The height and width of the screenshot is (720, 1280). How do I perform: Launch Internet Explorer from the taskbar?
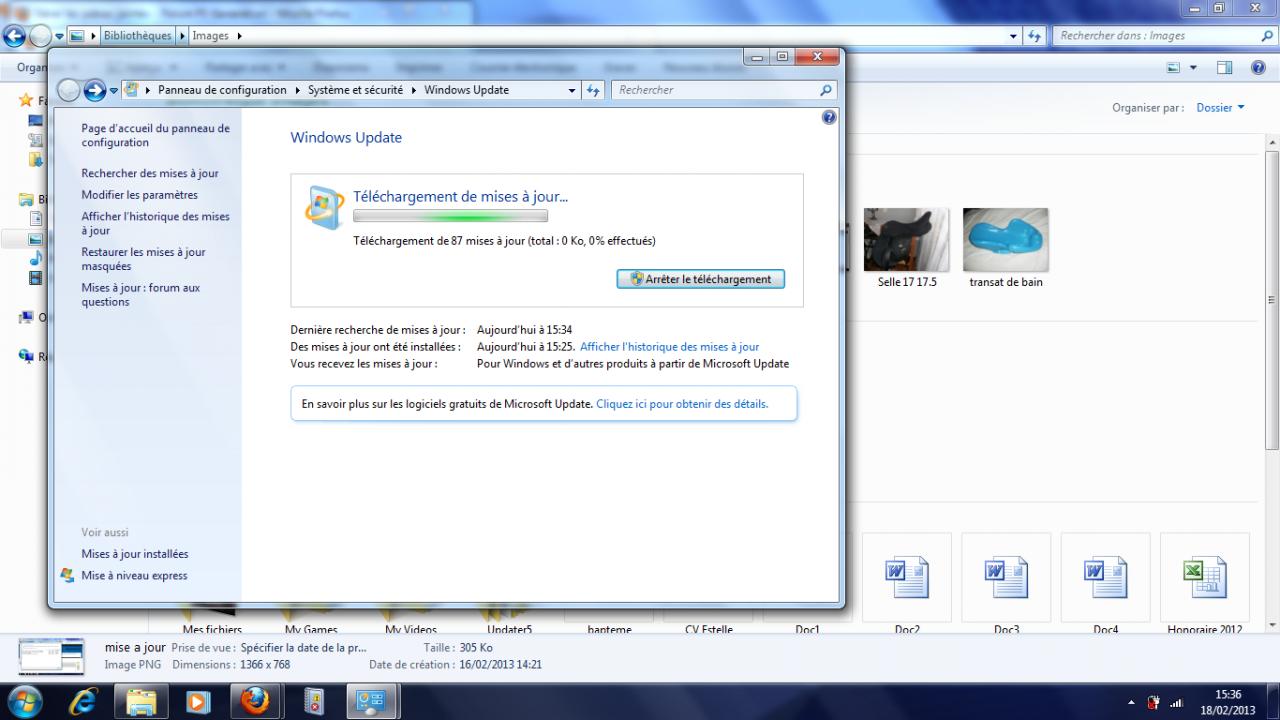click(x=84, y=701)
